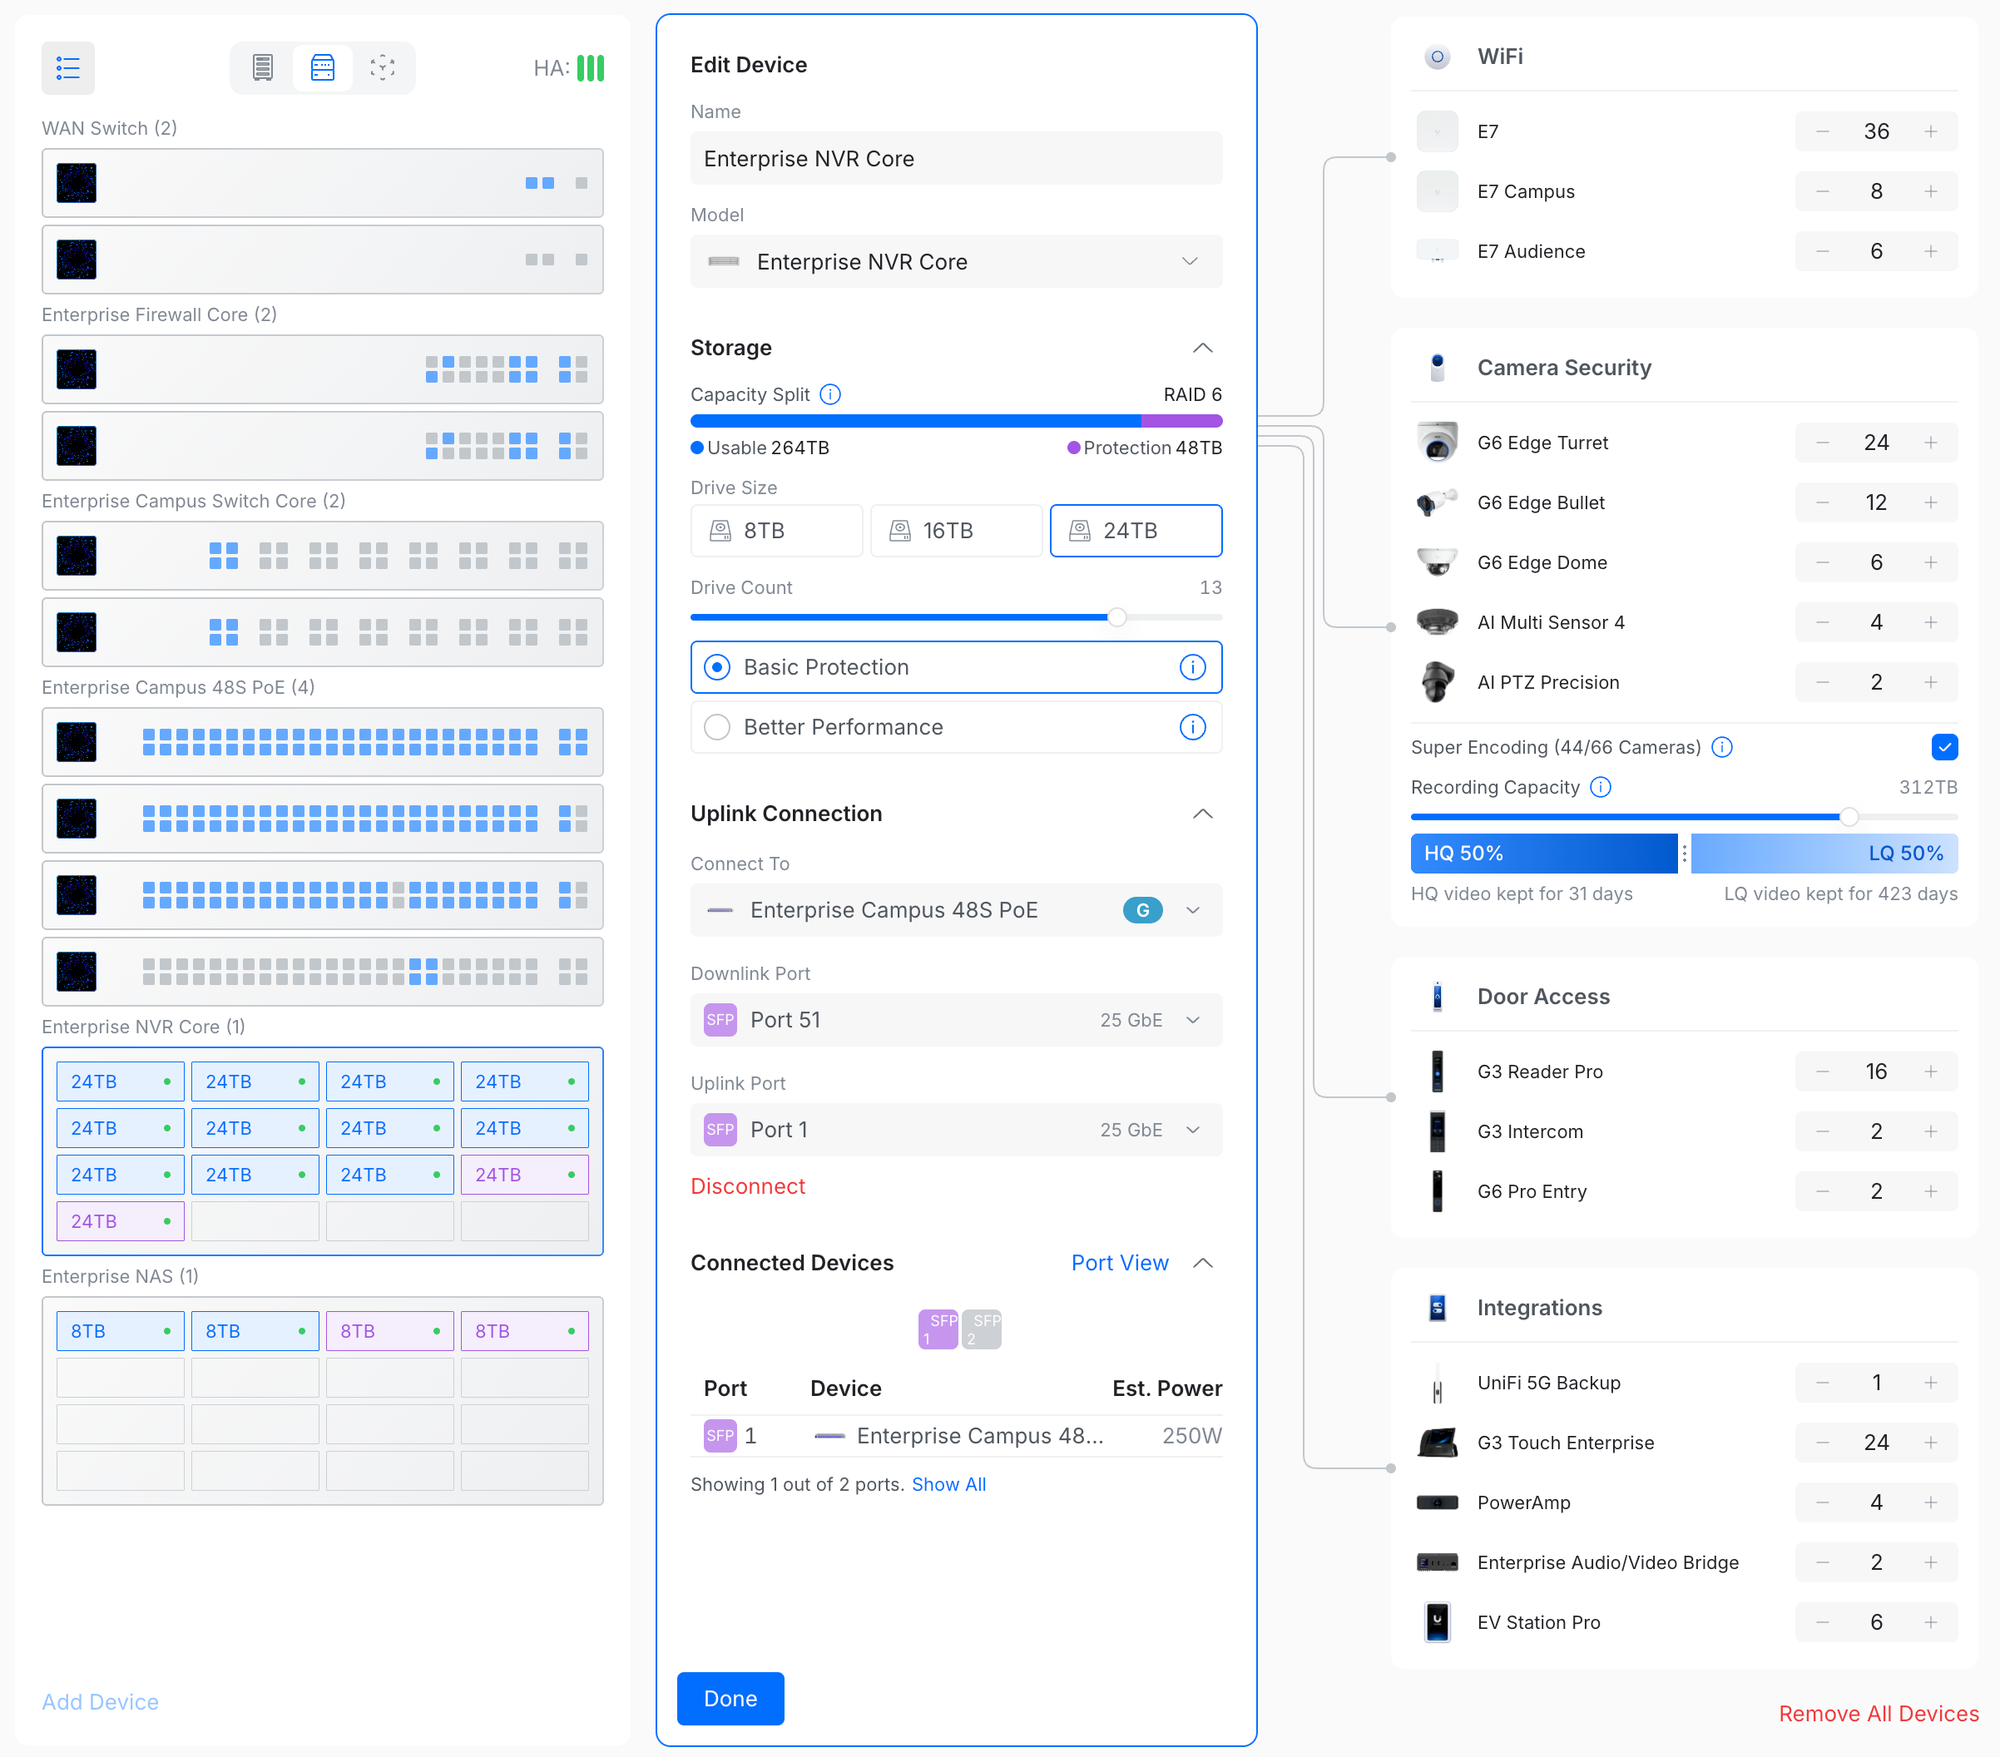The height and width of the screenshot is (1757, 2000).
Task: Select the storage device view icon
Action: 323,68
